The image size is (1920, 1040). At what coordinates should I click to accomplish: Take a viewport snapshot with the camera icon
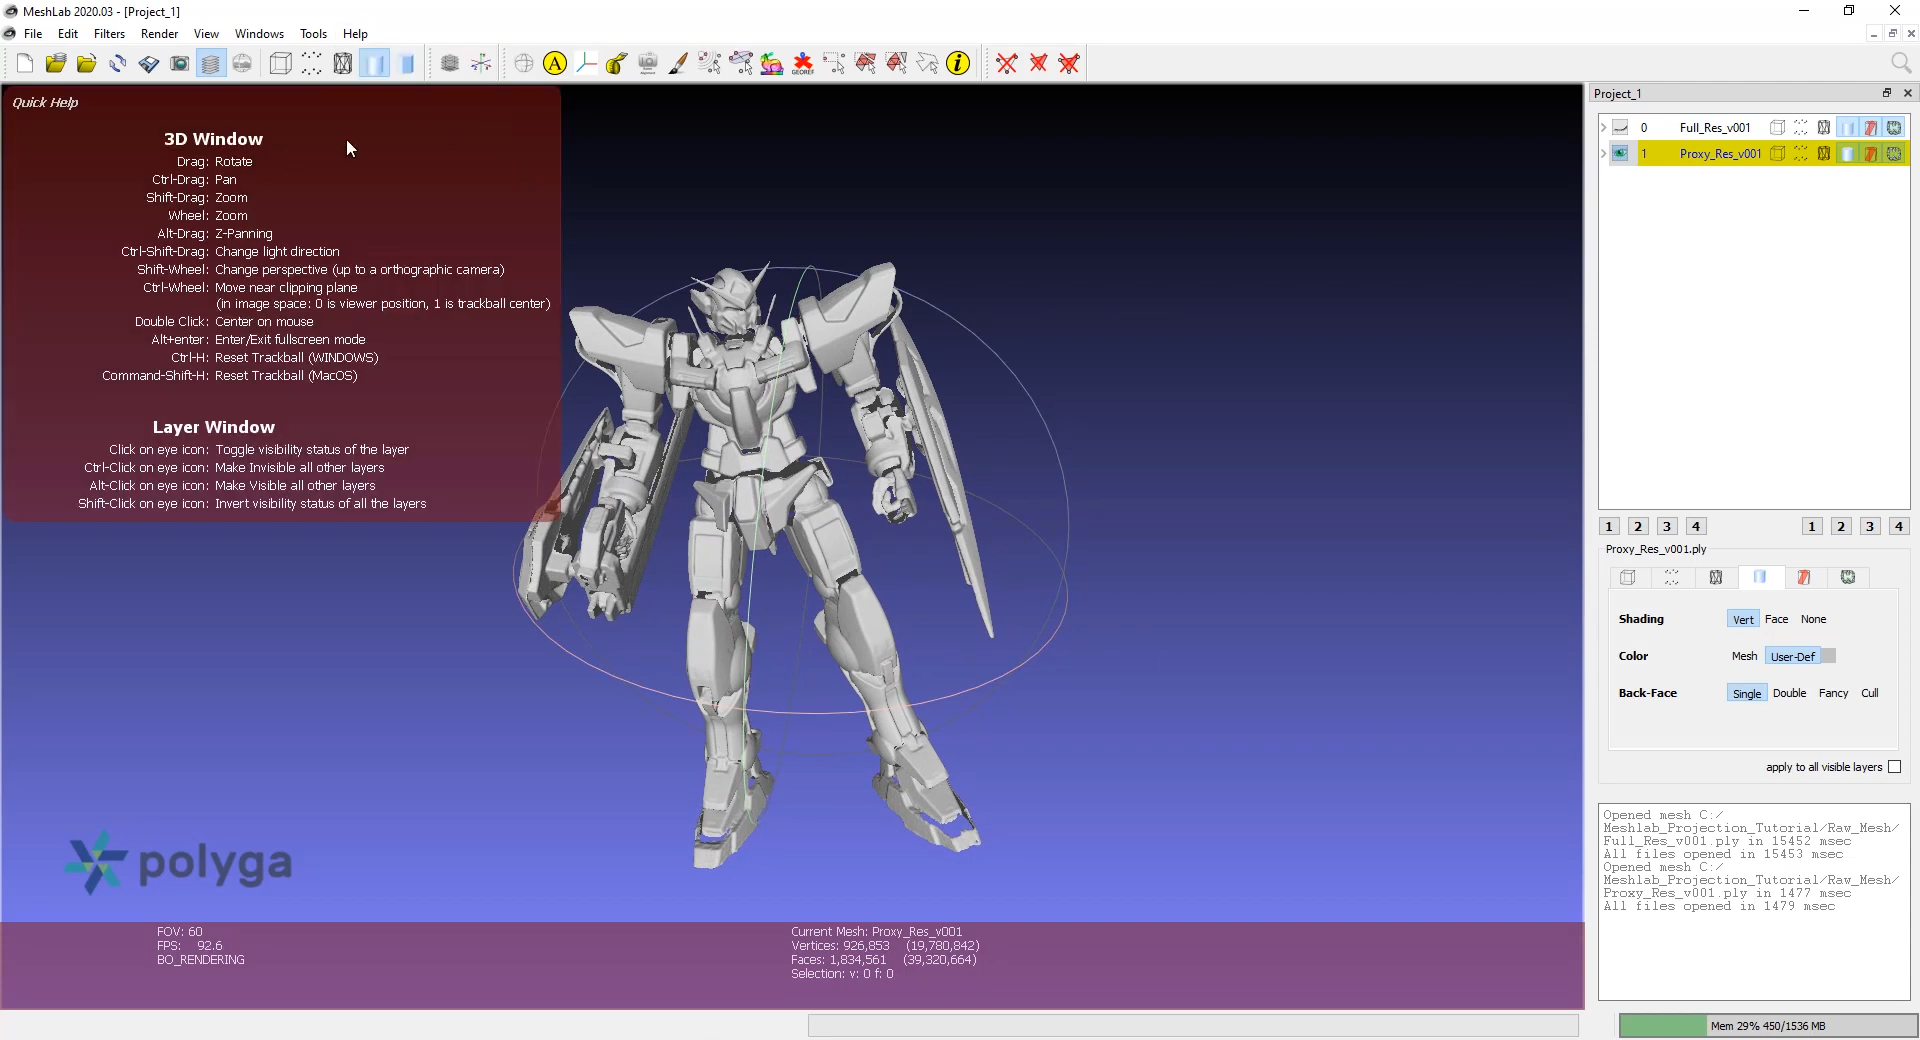coord(180,64)
